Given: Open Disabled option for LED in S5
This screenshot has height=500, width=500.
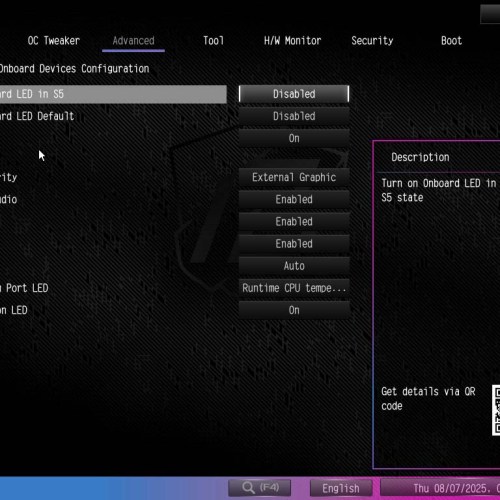Looking at the screenshot, I should tap(294, 94).
